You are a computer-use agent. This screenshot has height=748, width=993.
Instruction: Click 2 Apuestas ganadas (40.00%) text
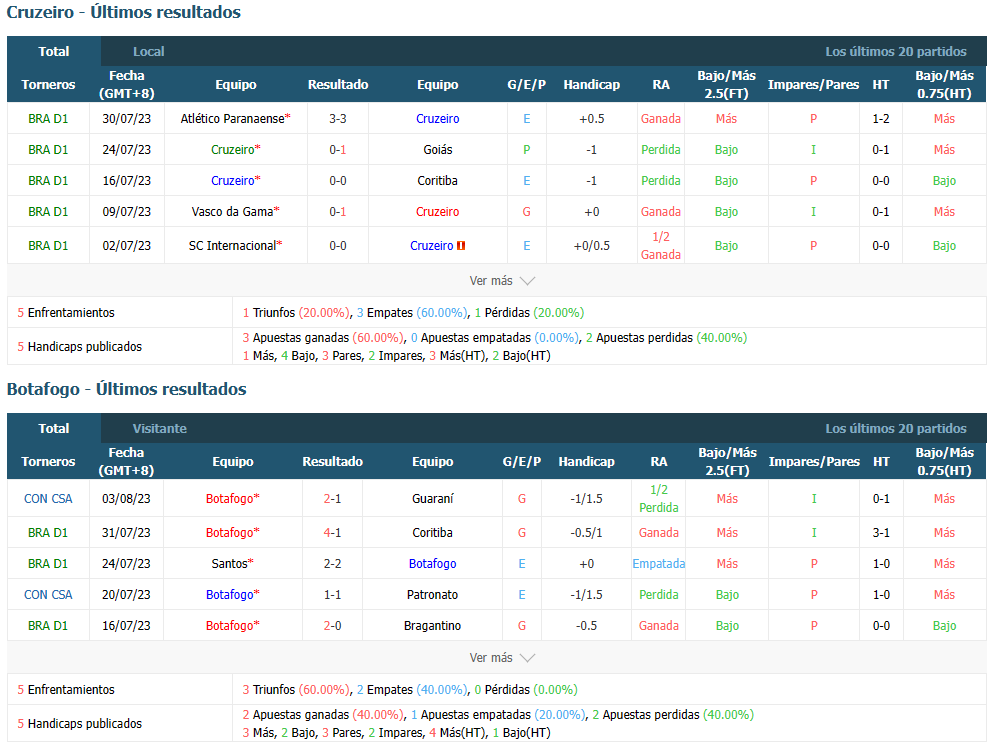coord(323,714)
